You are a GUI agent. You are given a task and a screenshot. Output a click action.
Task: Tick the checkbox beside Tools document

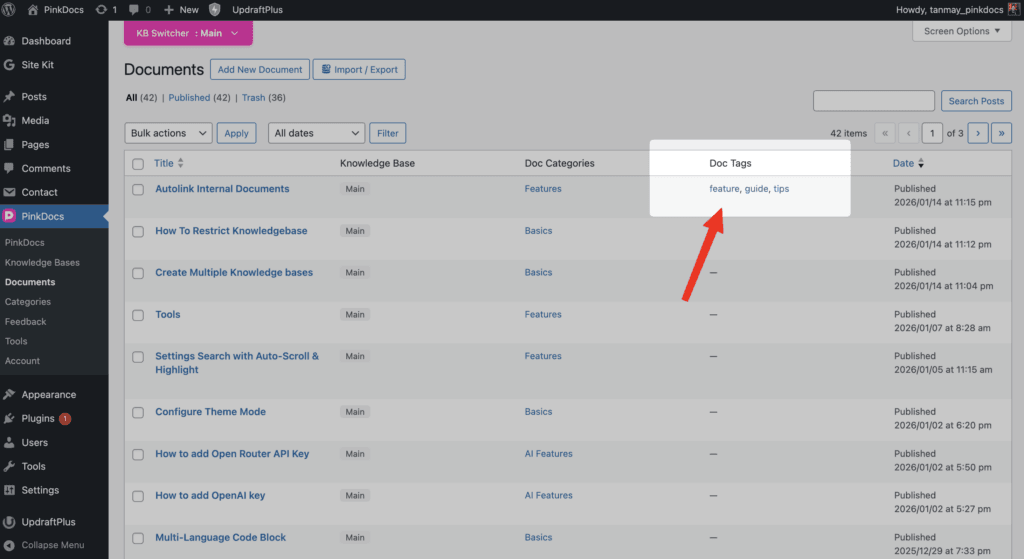pos(138,315)
